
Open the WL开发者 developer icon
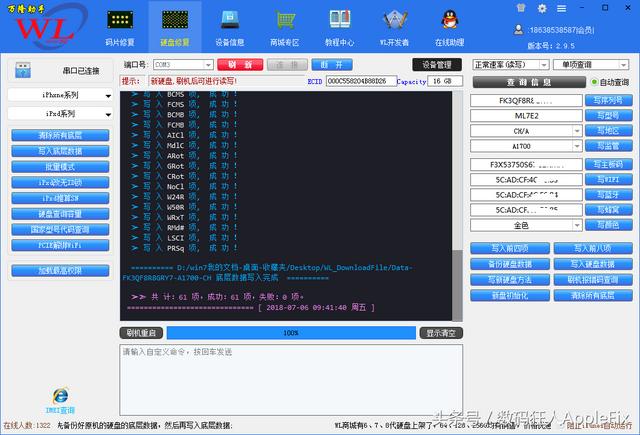[393, 27]
